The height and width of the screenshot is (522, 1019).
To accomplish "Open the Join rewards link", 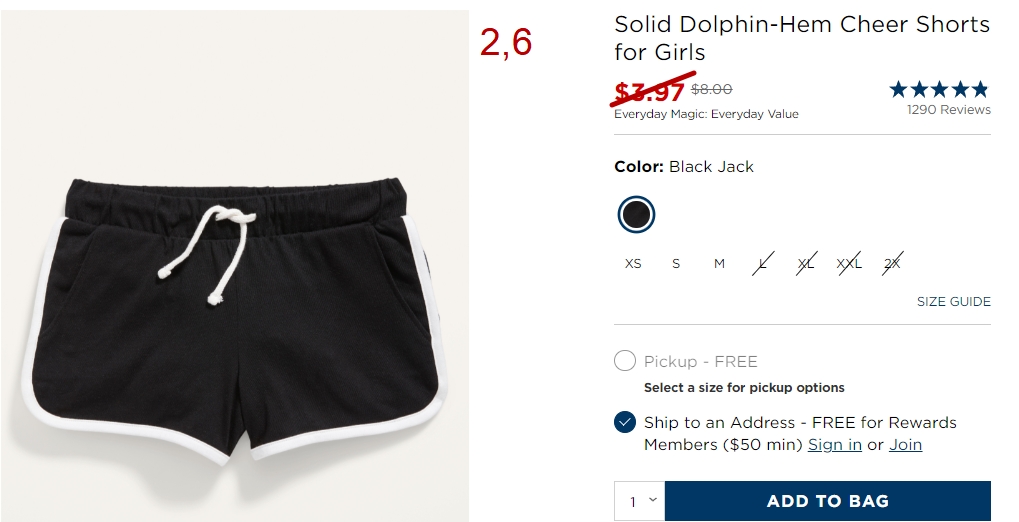I will pyautogui.click(x=905, y=445).
